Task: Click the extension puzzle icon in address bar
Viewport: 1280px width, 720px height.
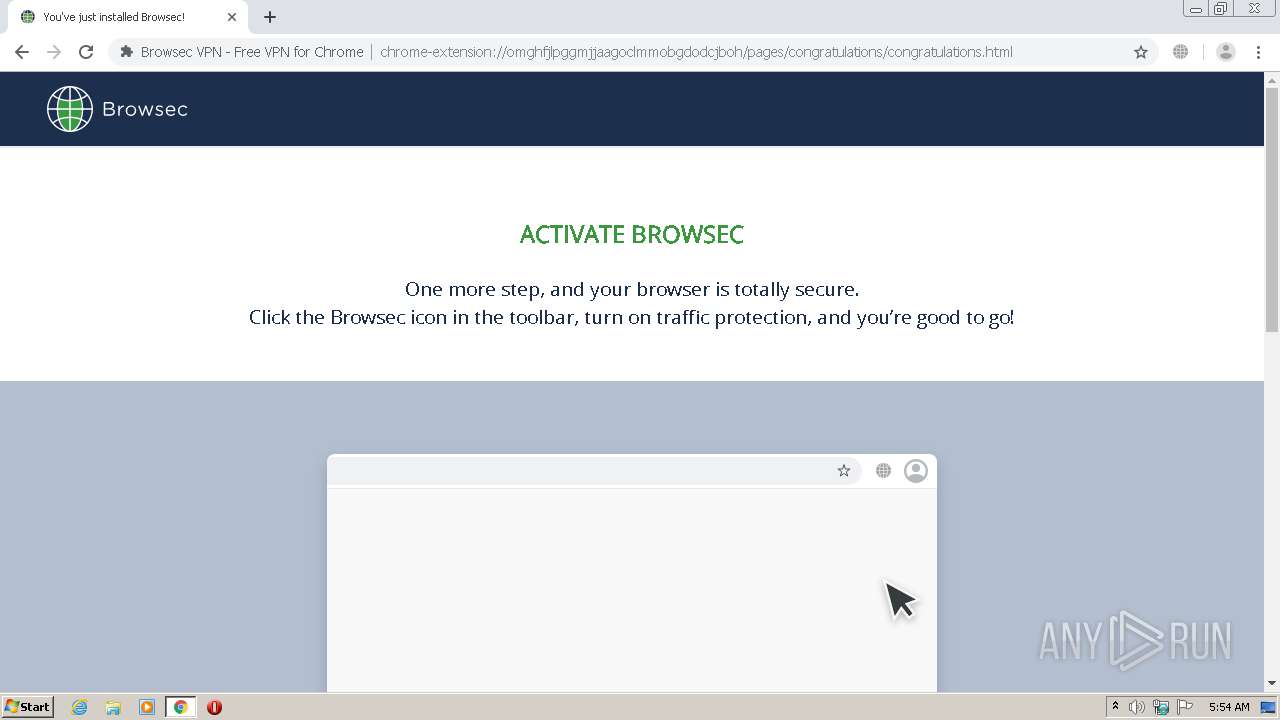Action: click(x=127, y=52)
